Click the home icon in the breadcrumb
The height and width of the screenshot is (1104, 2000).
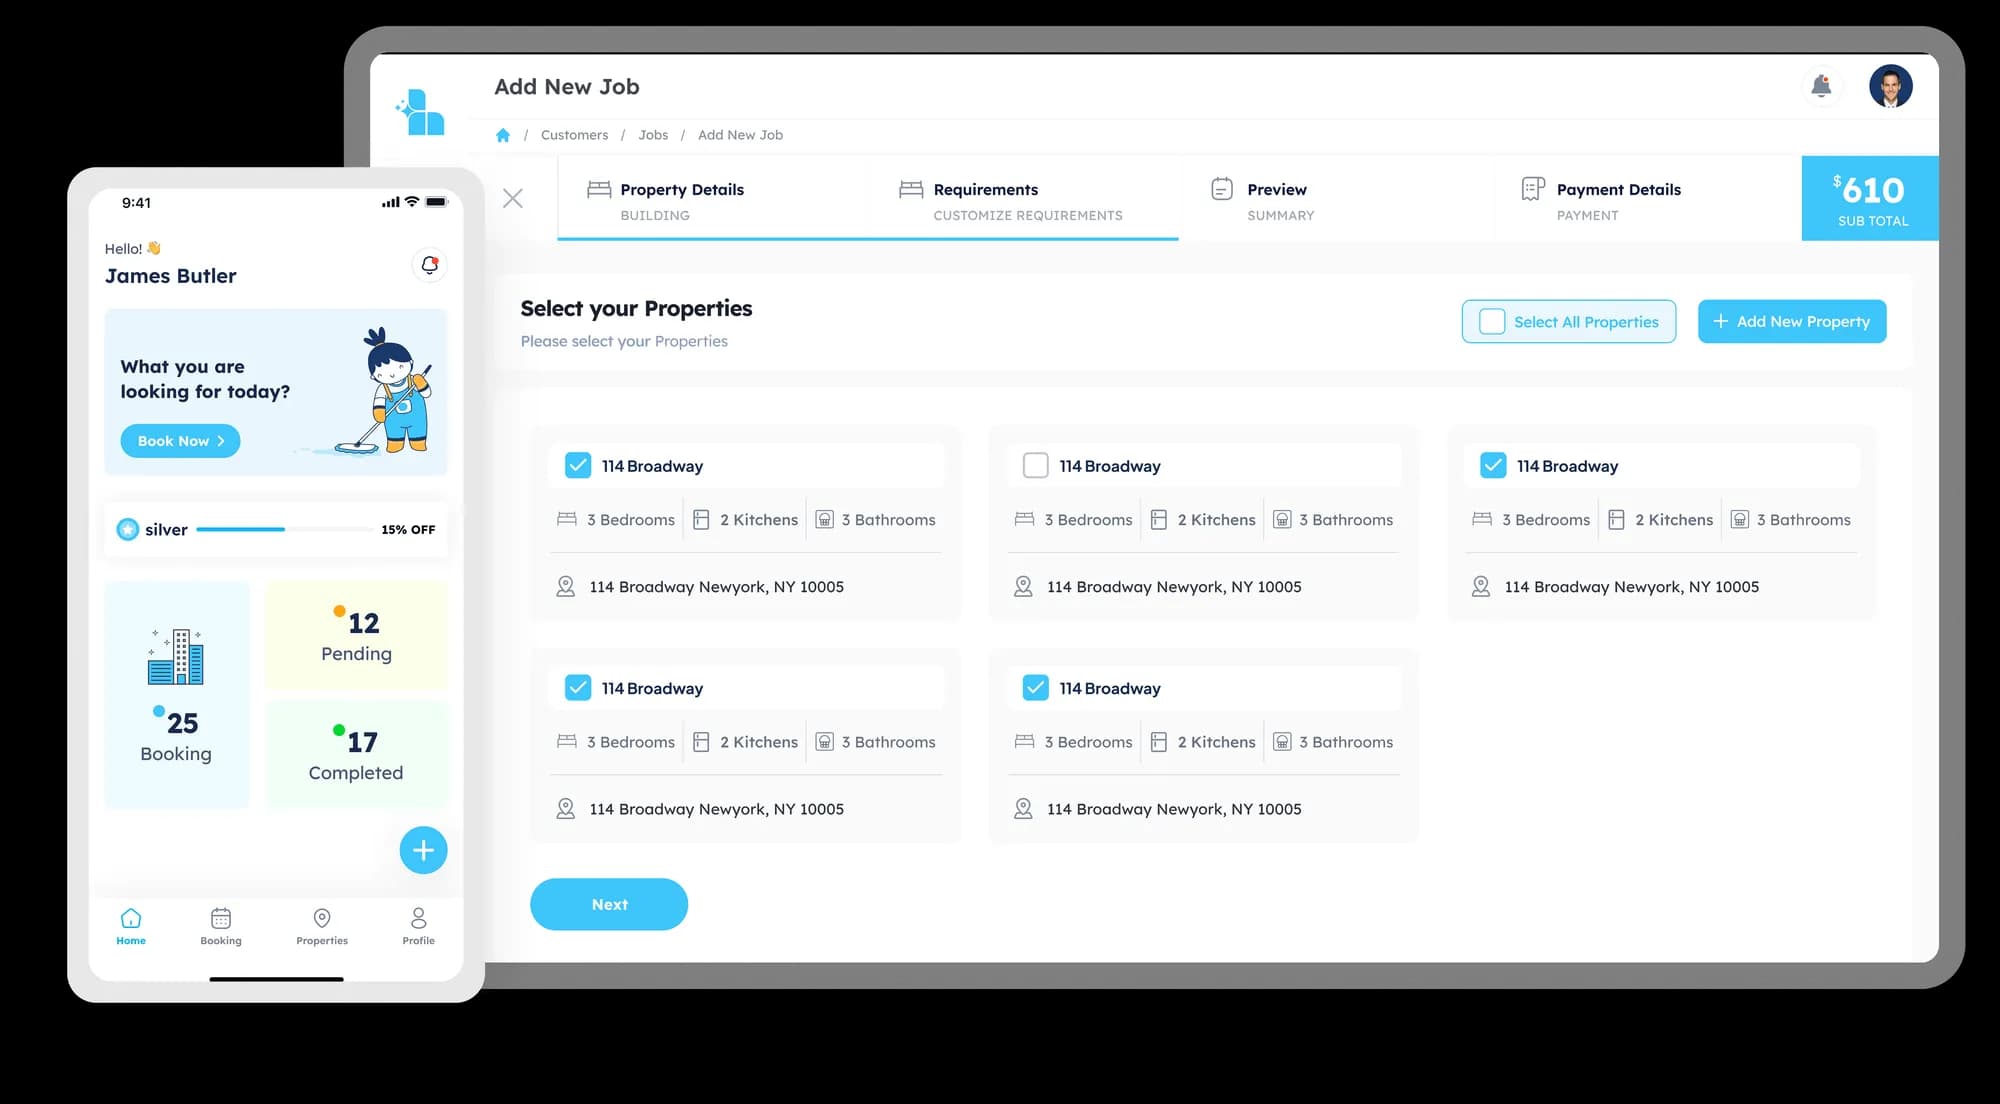click(x=503, y=134)
